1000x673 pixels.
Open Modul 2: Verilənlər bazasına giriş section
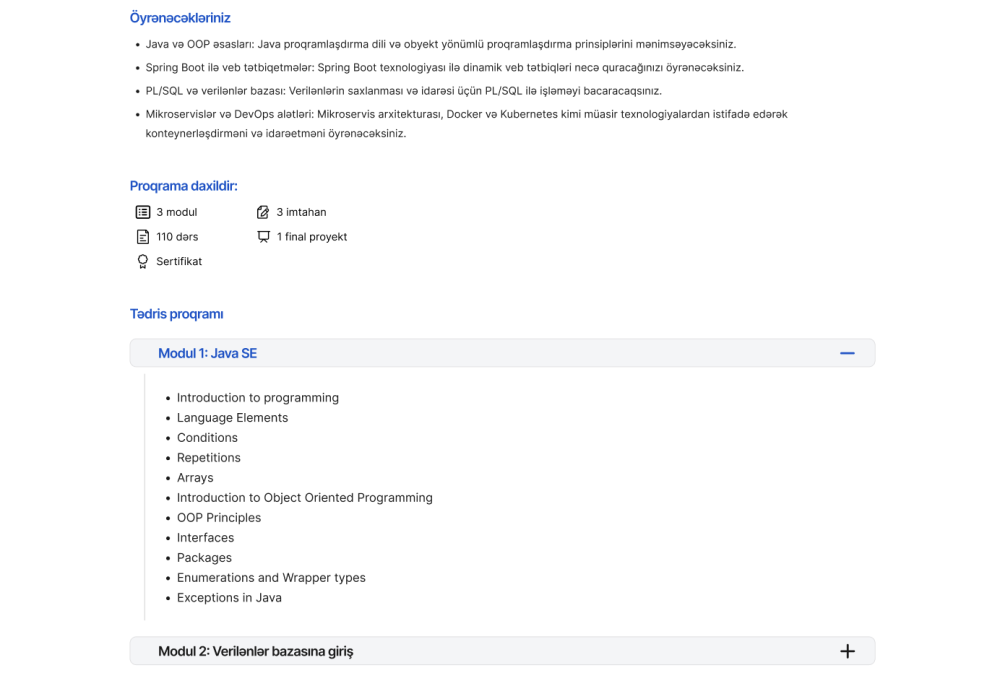[x=255, y=651]
